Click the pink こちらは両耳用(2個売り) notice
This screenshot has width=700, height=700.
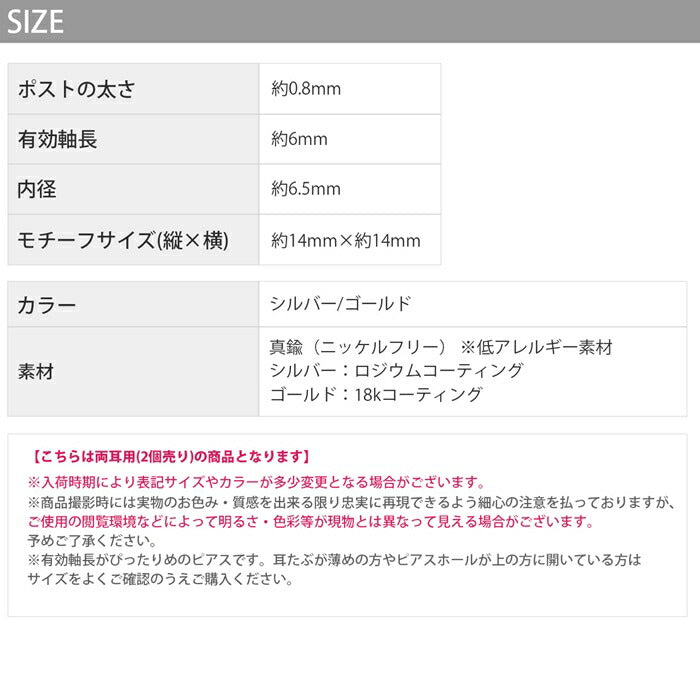coord(170,457)
